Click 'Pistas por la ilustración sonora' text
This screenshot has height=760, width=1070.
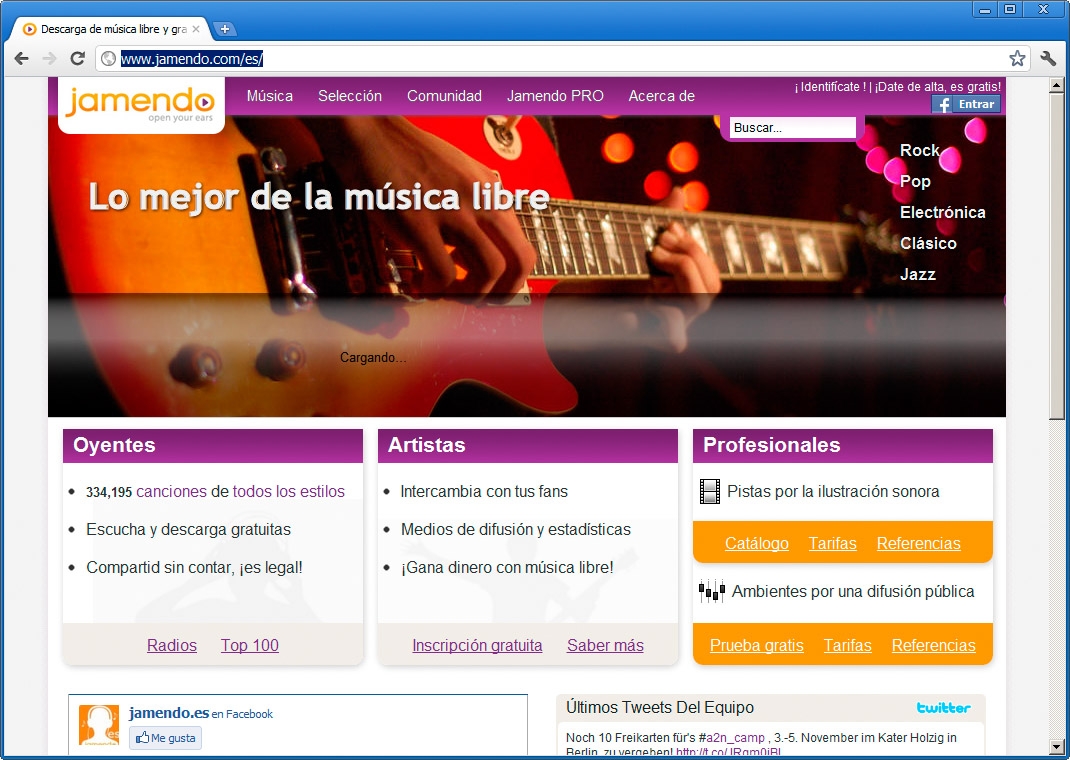tap(833, 491)
